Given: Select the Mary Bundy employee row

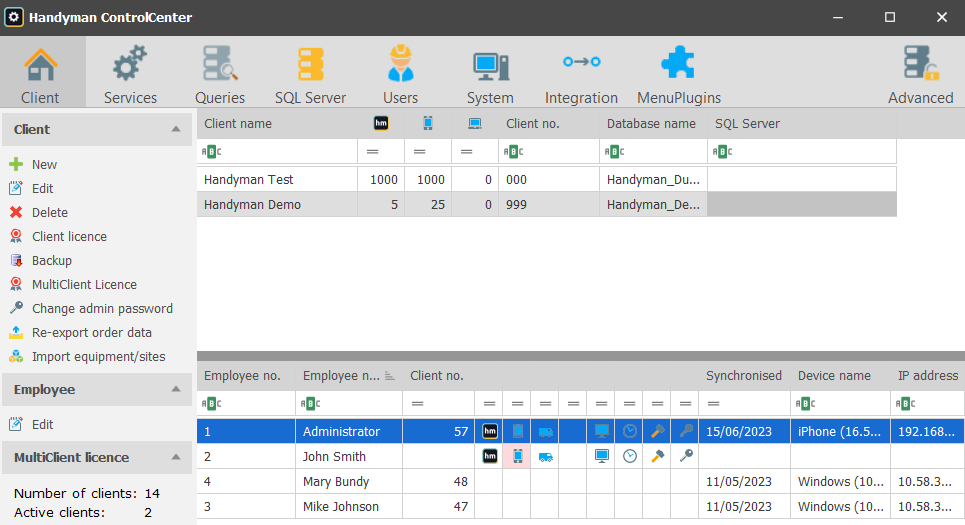Looking at the screenshot, I should pos(580,481).
